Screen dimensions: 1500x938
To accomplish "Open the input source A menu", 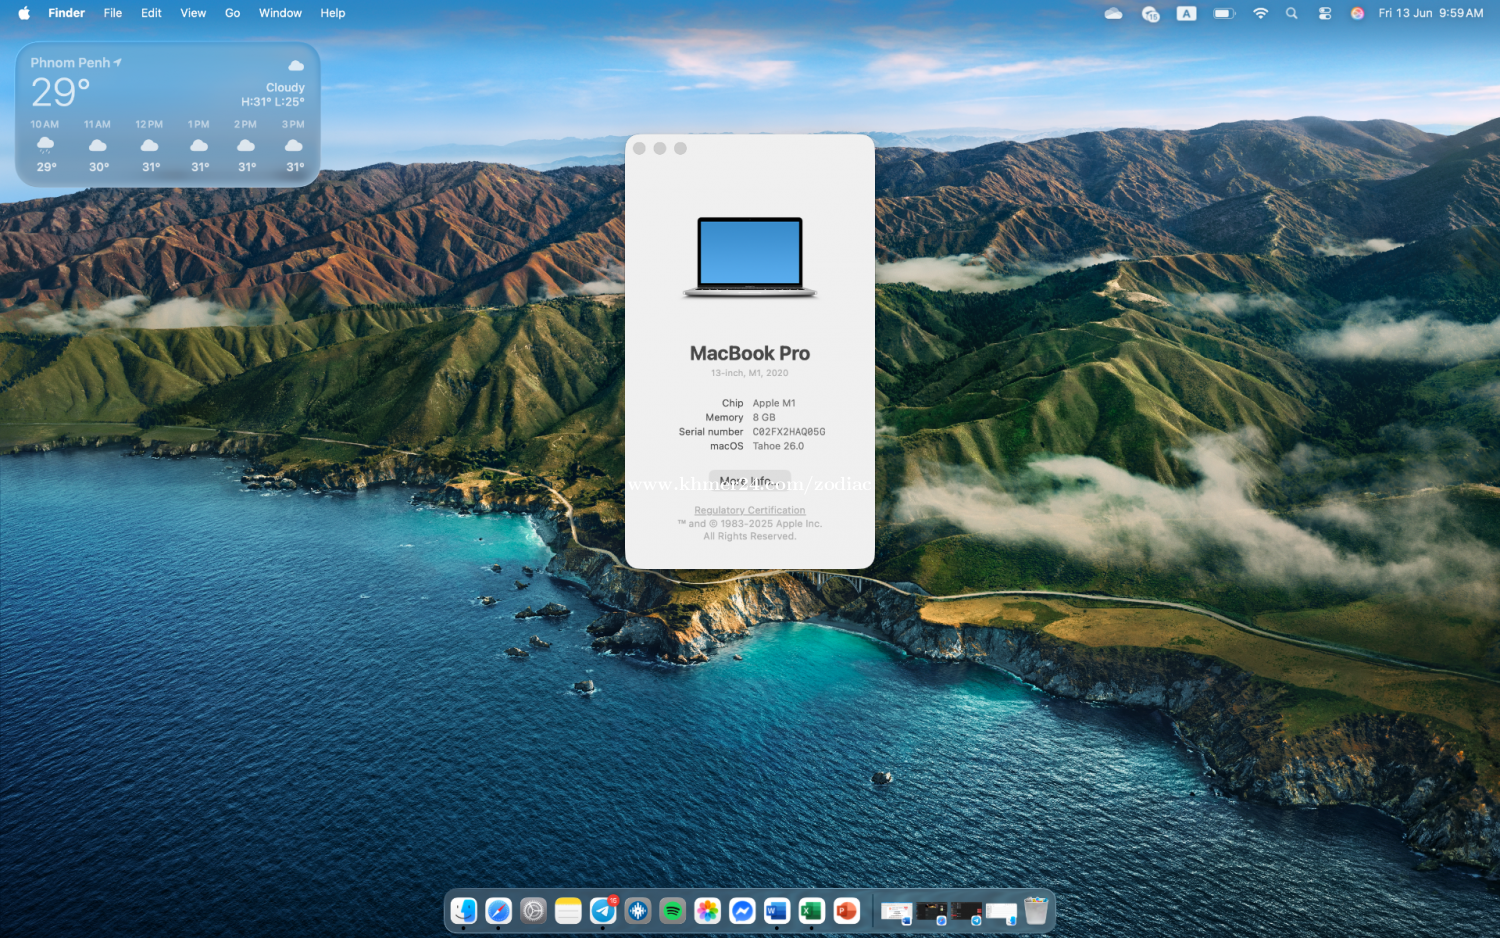I will click(x=1187, y=13).
